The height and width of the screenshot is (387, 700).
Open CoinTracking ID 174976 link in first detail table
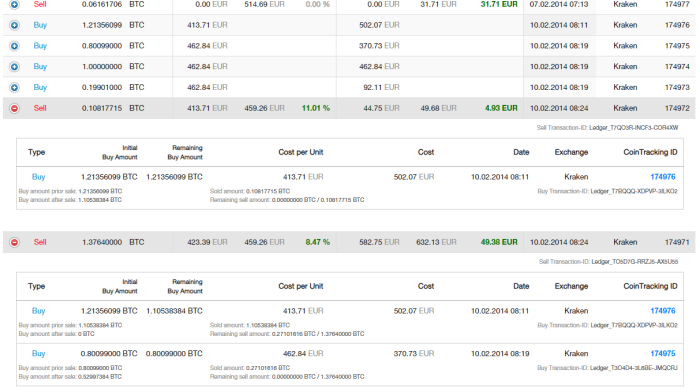(662, 177)
